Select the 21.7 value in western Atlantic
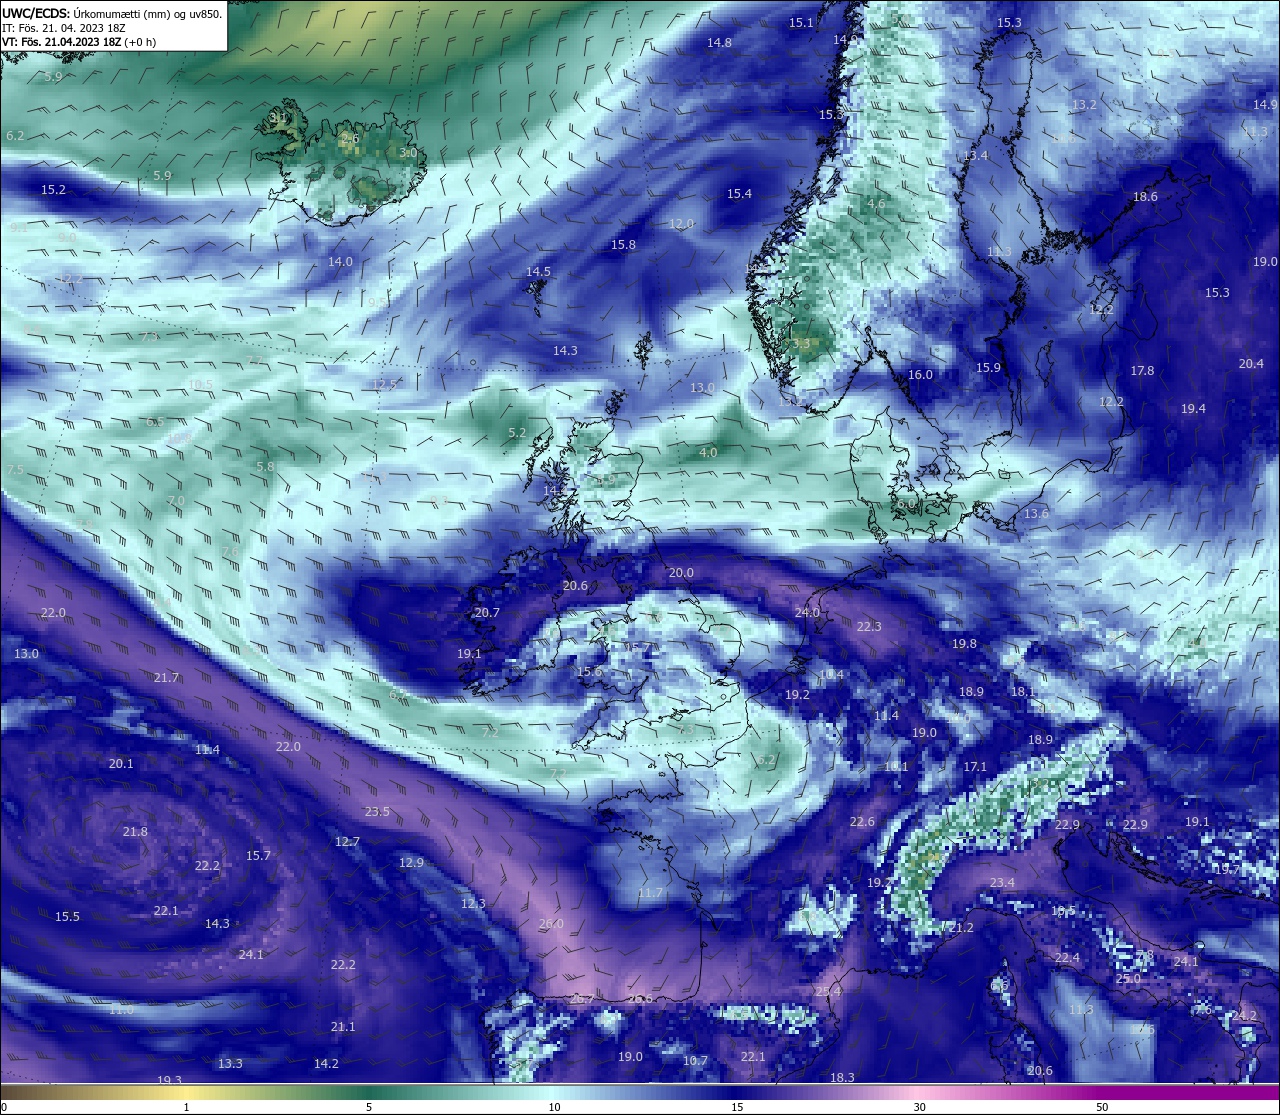Viewport: 1280px width, 1115px height. [166, 678]
